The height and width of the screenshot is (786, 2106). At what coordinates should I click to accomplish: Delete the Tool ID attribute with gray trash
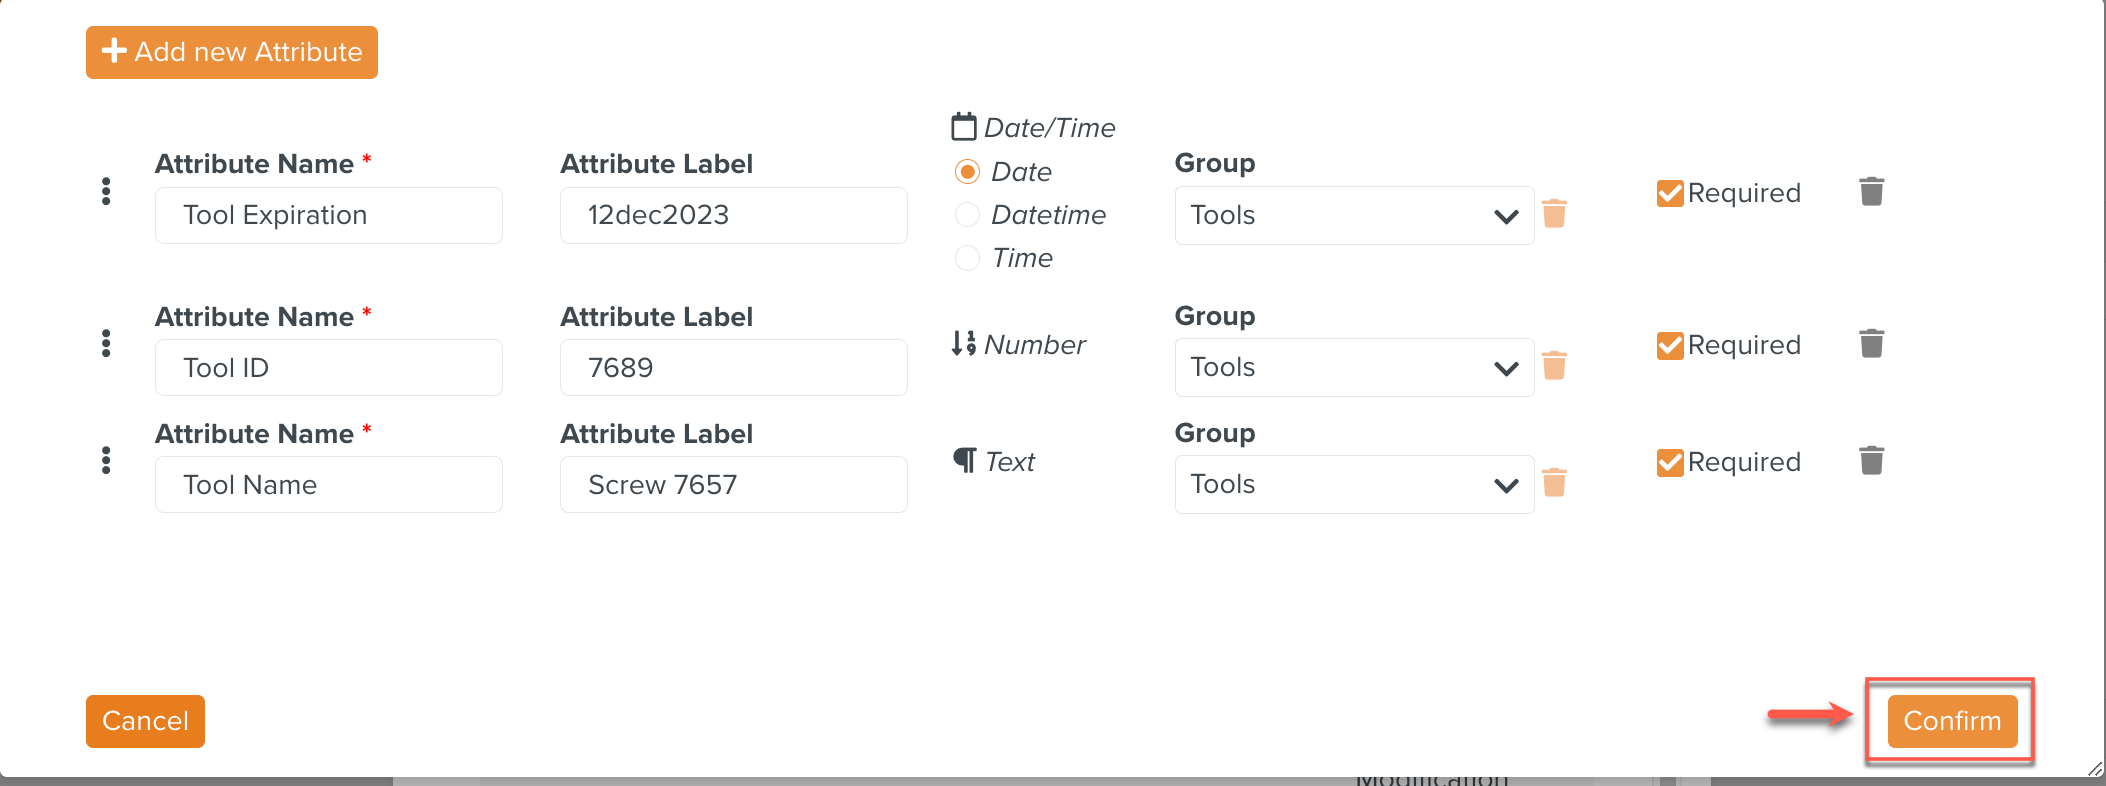pyautogui.click(x=1871, y=343)
